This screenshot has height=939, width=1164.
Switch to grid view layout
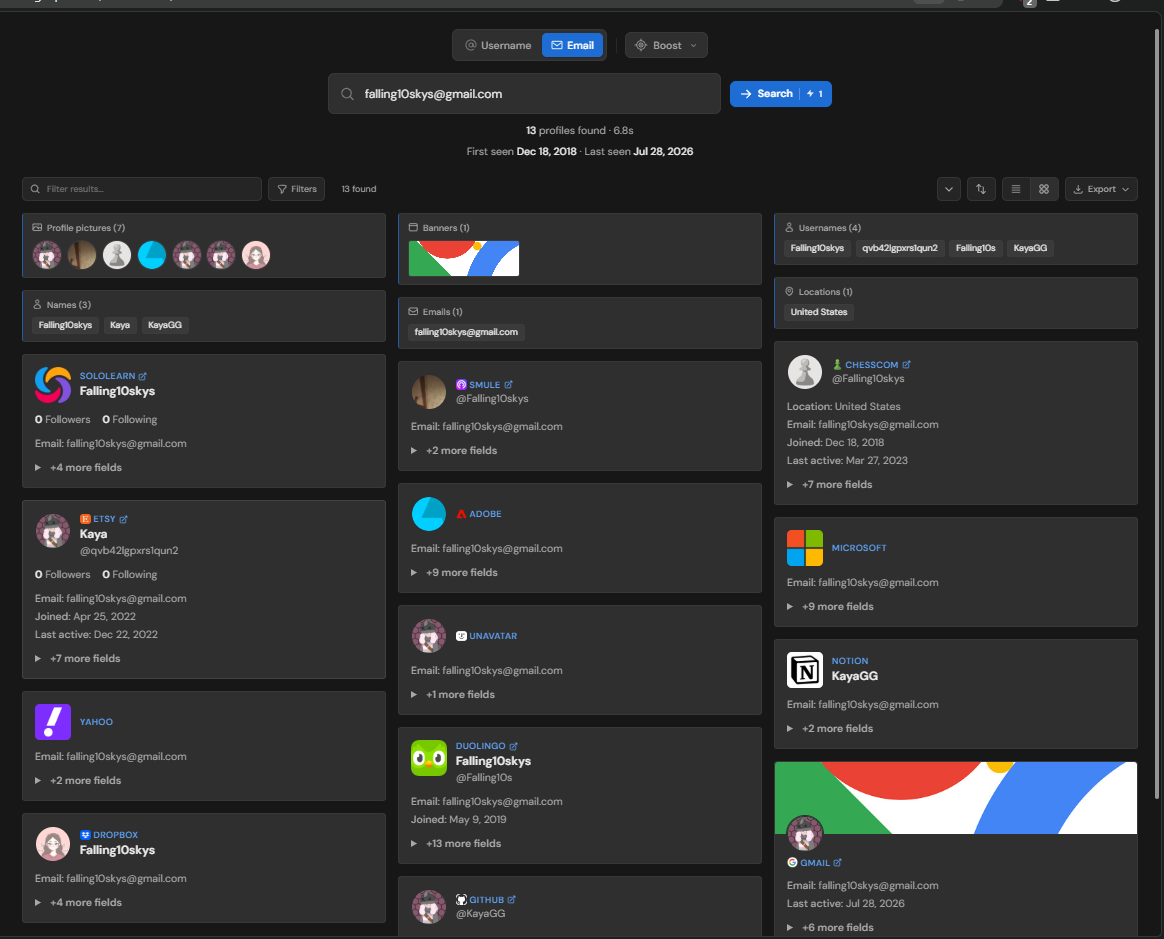tap(1044, 189)
